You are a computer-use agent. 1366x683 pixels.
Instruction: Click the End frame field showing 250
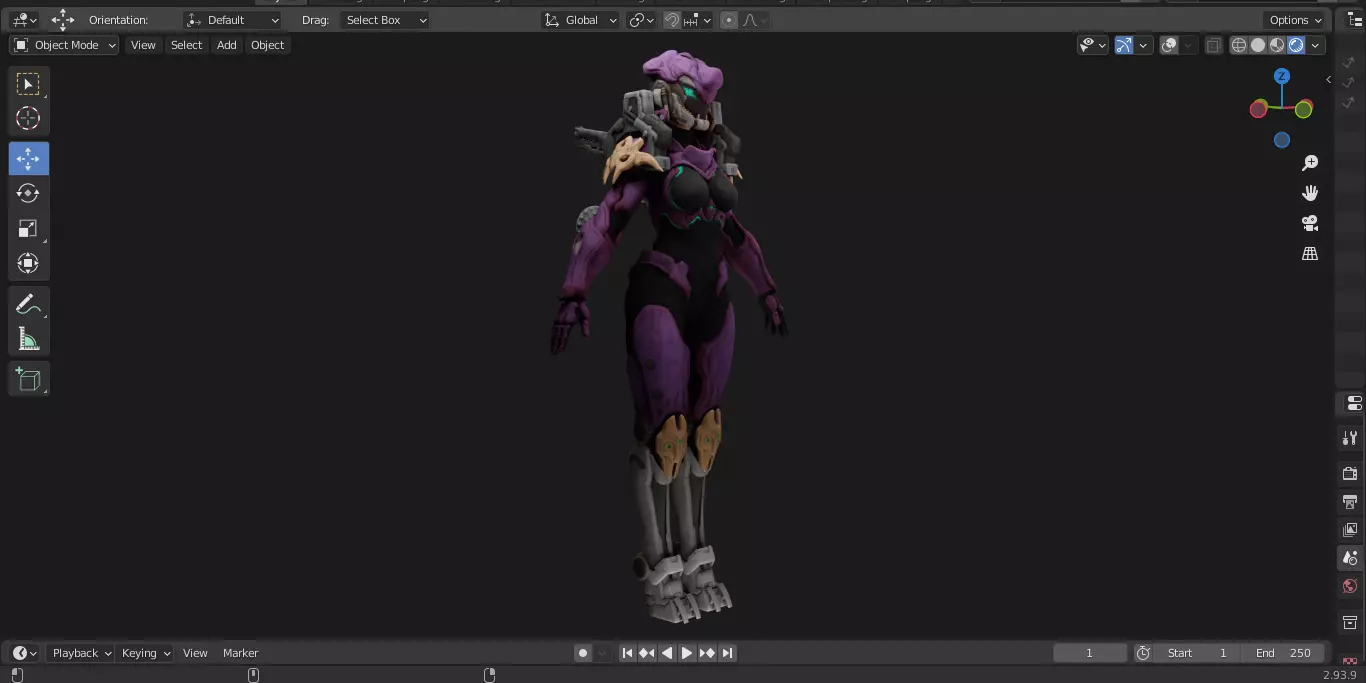click(x=1283, y=653)
